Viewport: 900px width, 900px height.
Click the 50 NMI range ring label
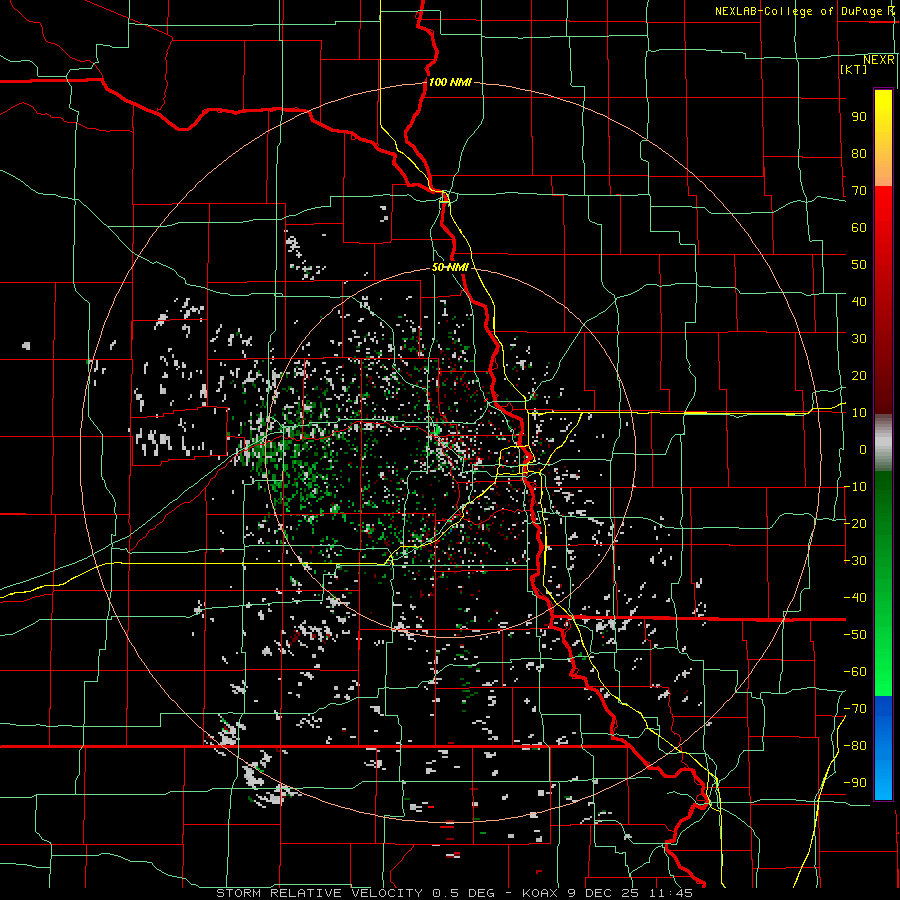coord(451,267)
